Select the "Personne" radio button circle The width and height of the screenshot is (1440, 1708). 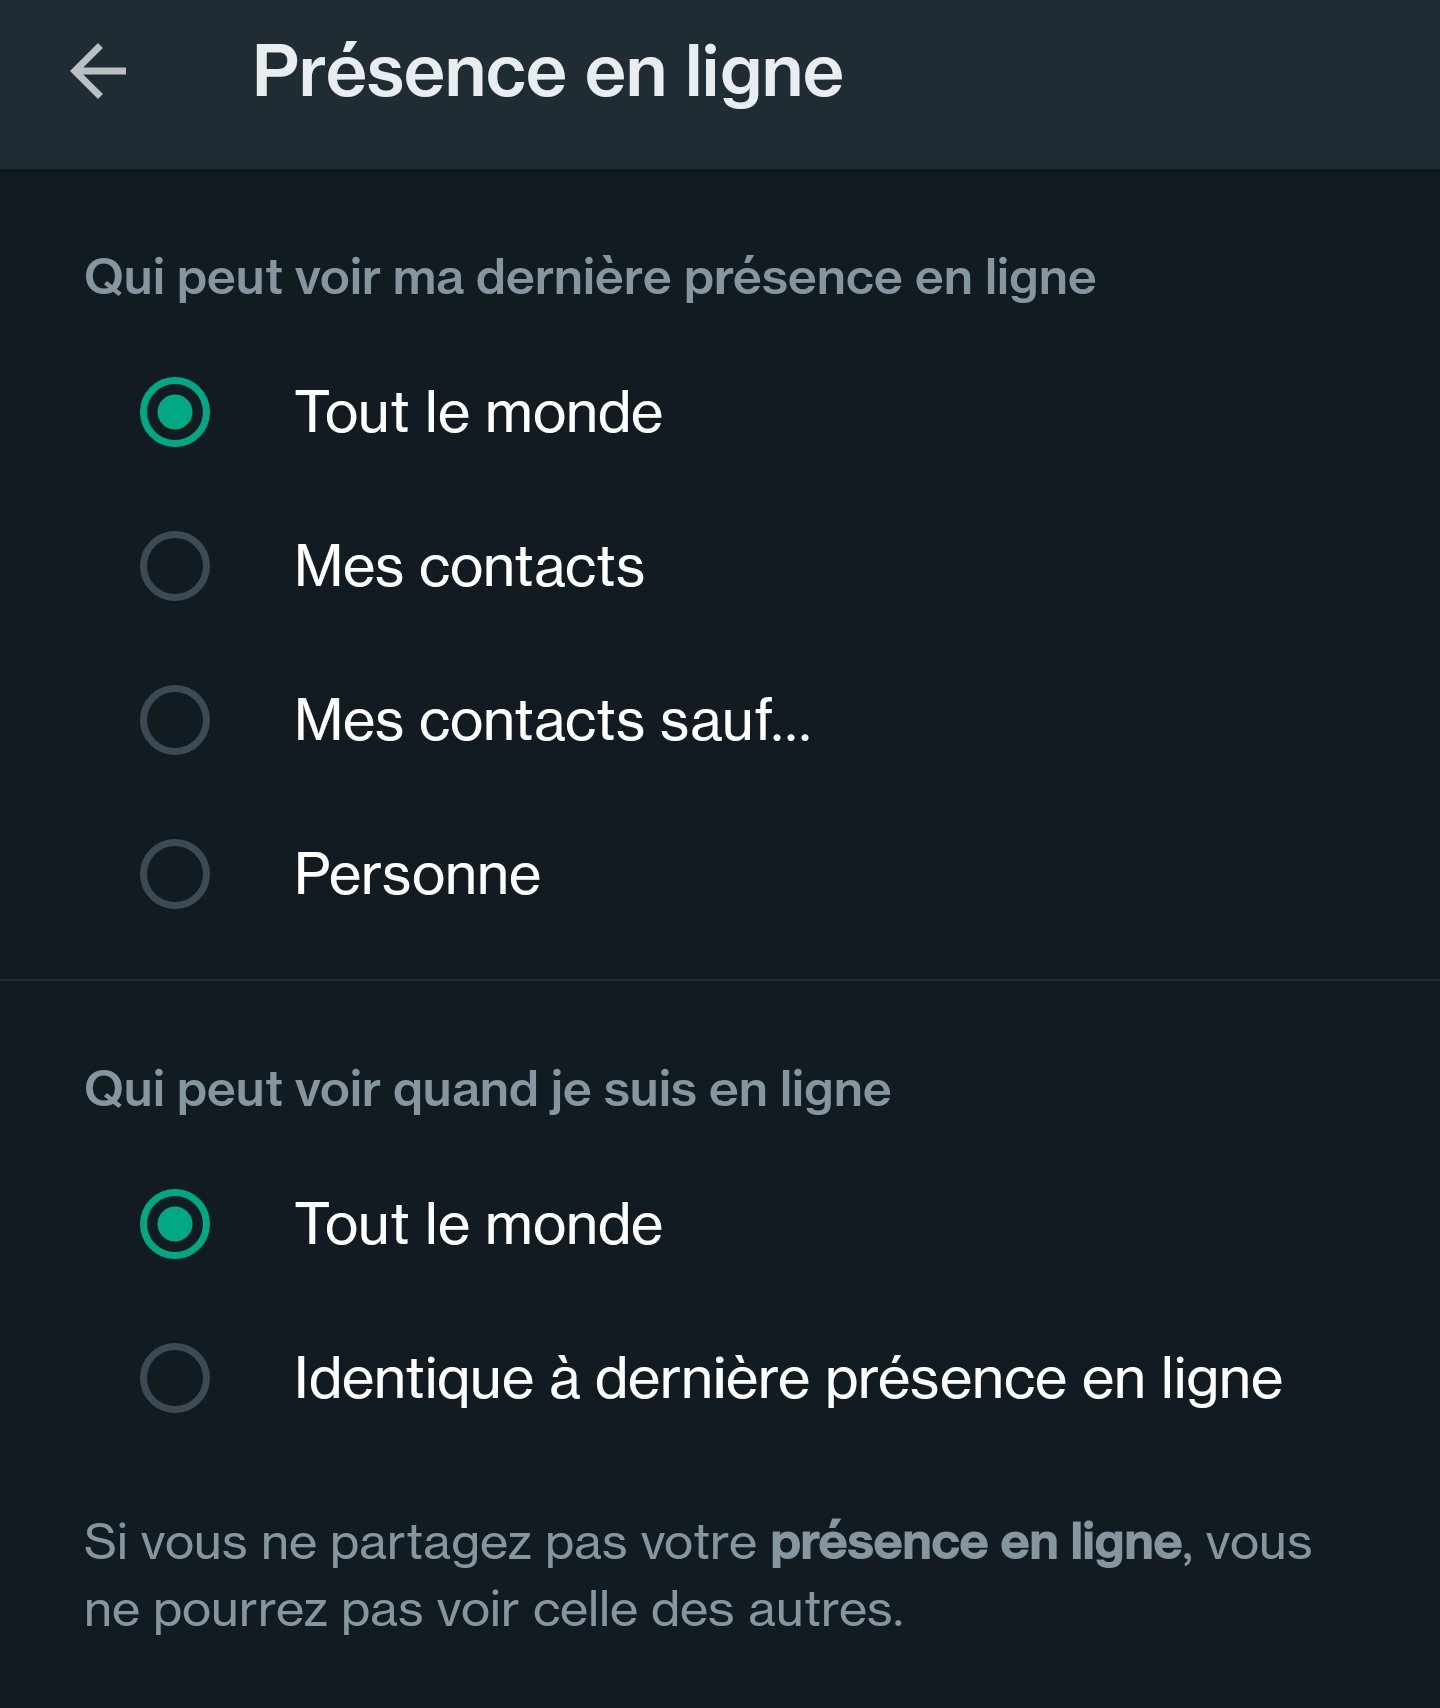click(x=175, y=874)
